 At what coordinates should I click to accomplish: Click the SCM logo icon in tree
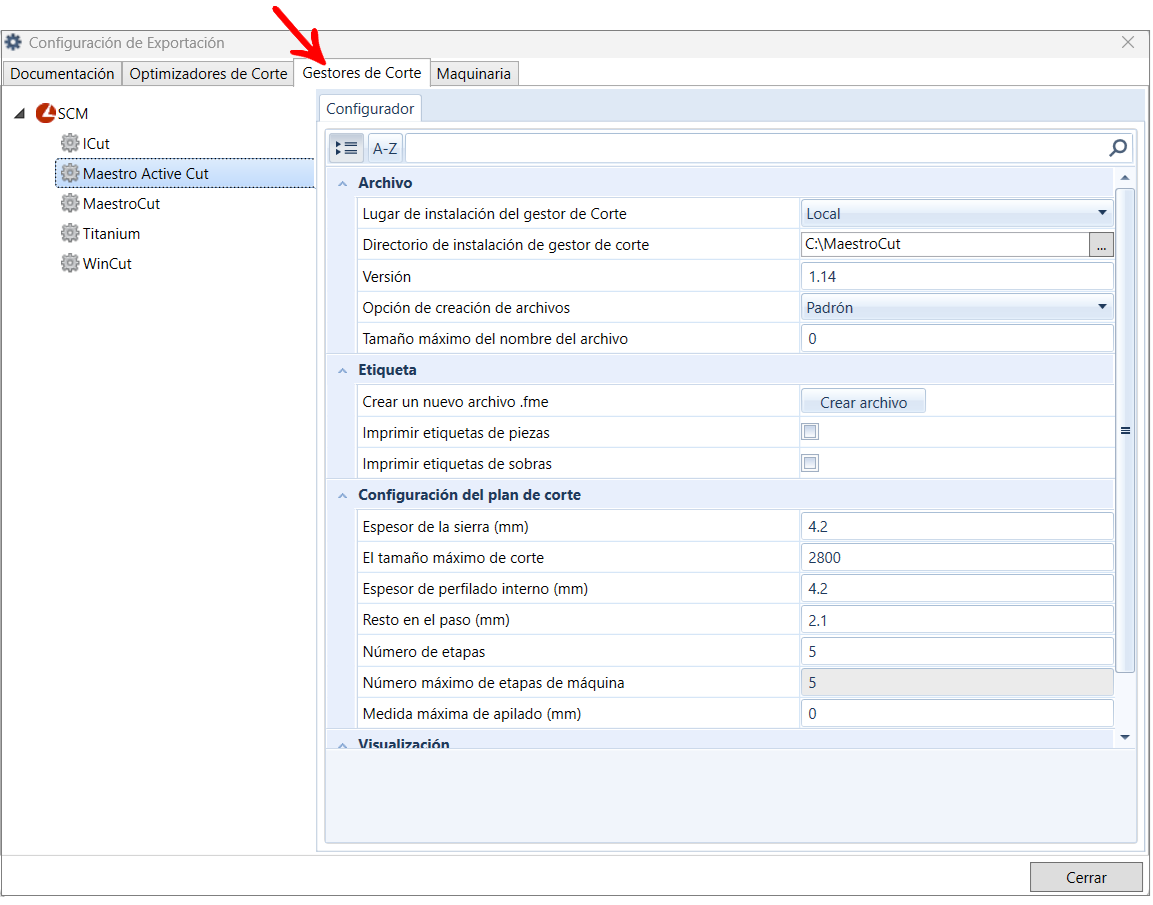[x=46, y=113]
